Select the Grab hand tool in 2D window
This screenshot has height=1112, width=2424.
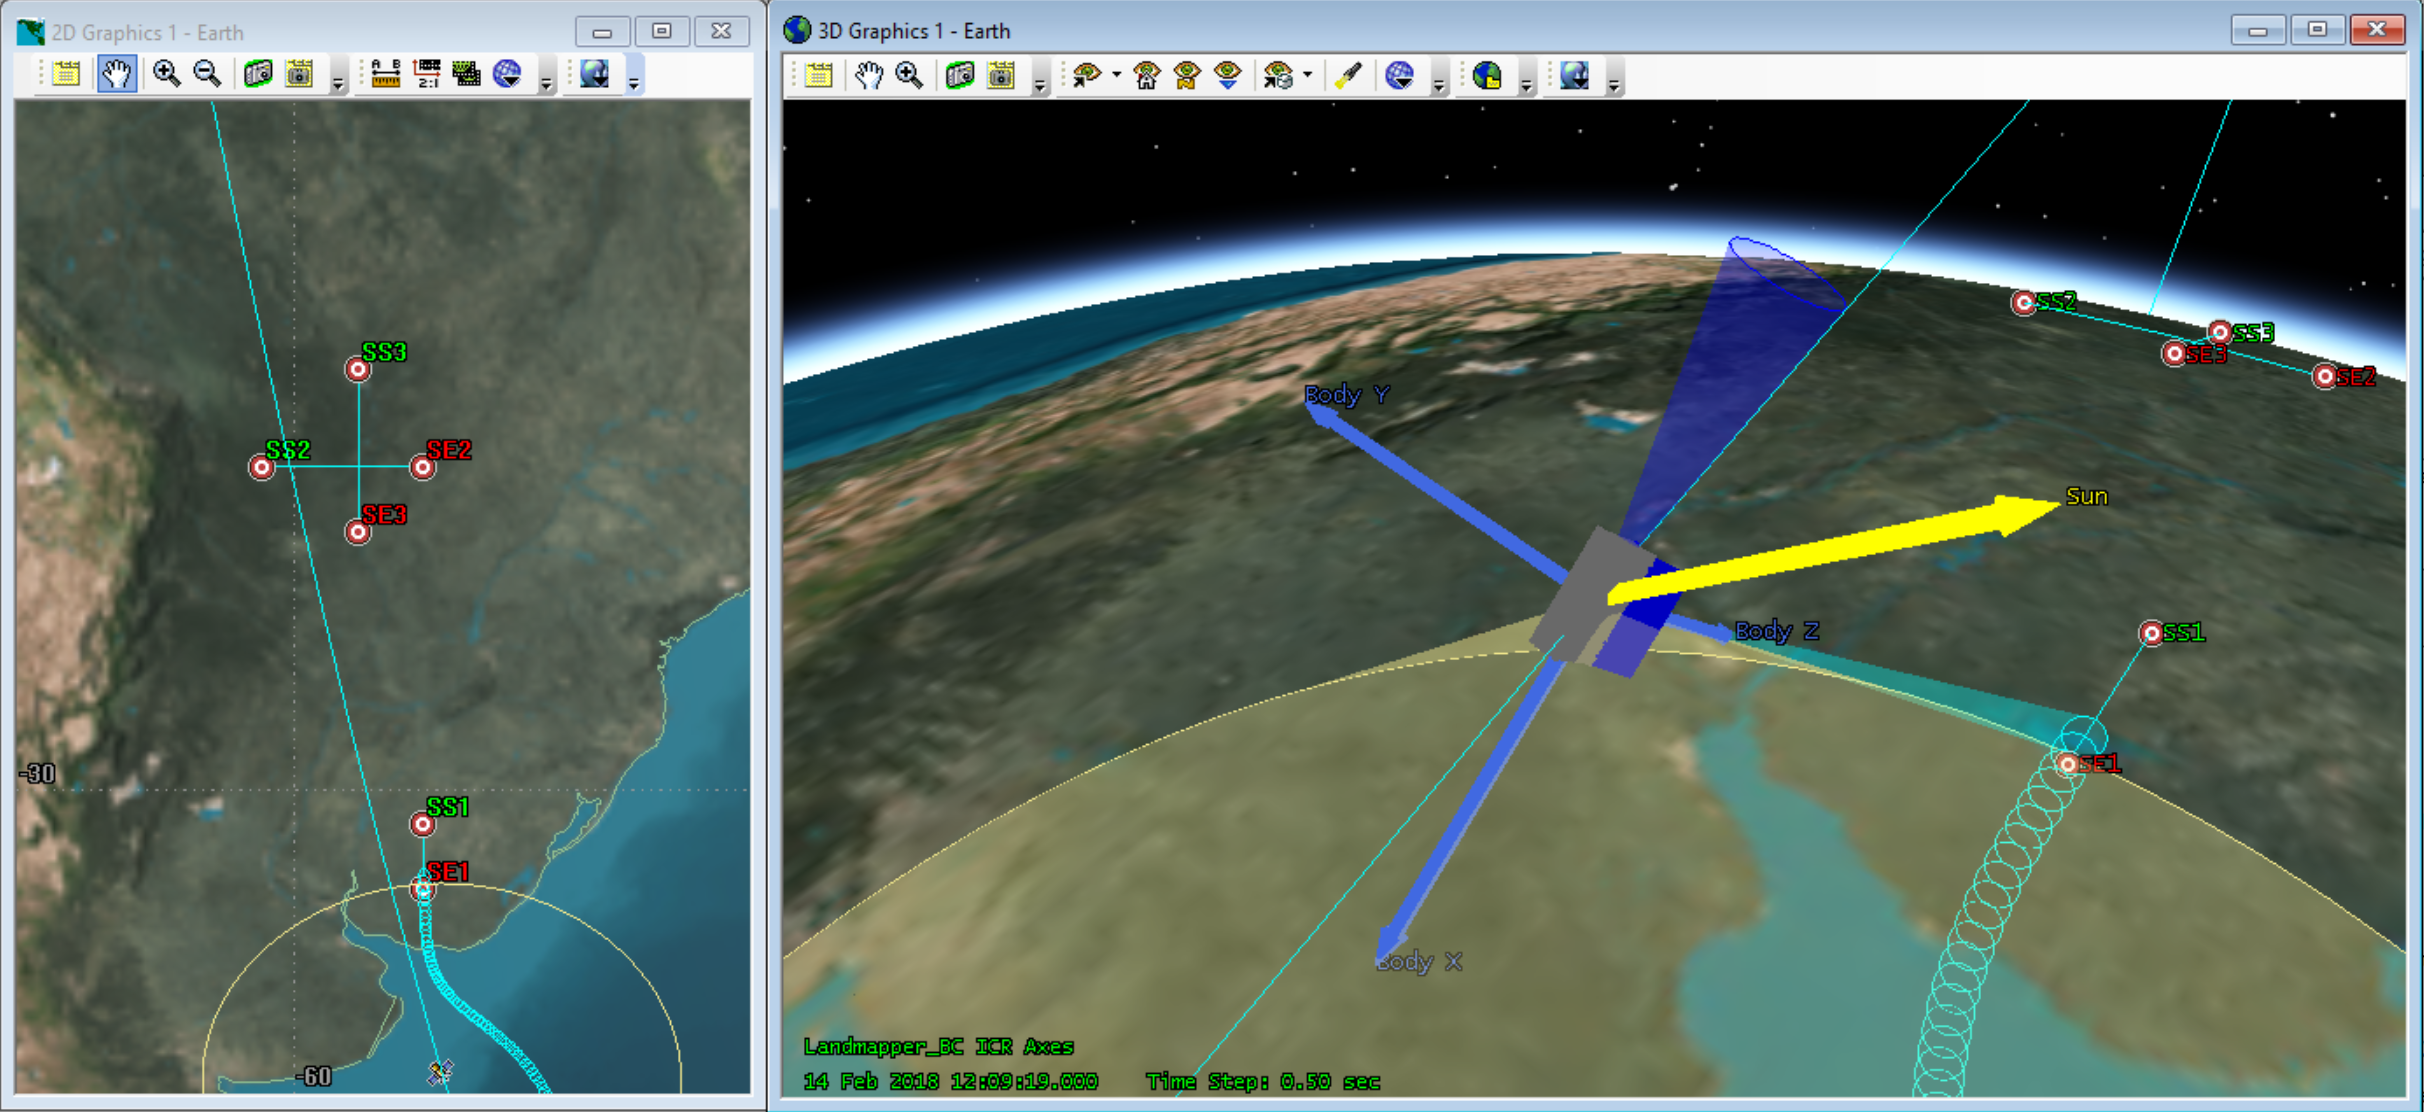pyautogui.click(x=117, y=74)
